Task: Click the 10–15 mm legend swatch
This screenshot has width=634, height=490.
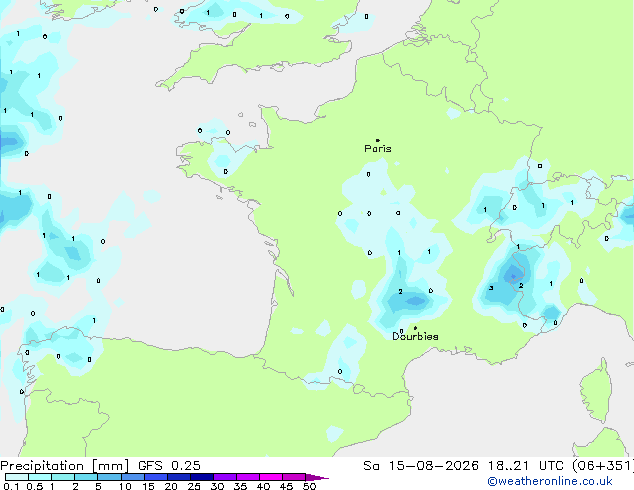Action: (132, 477)
